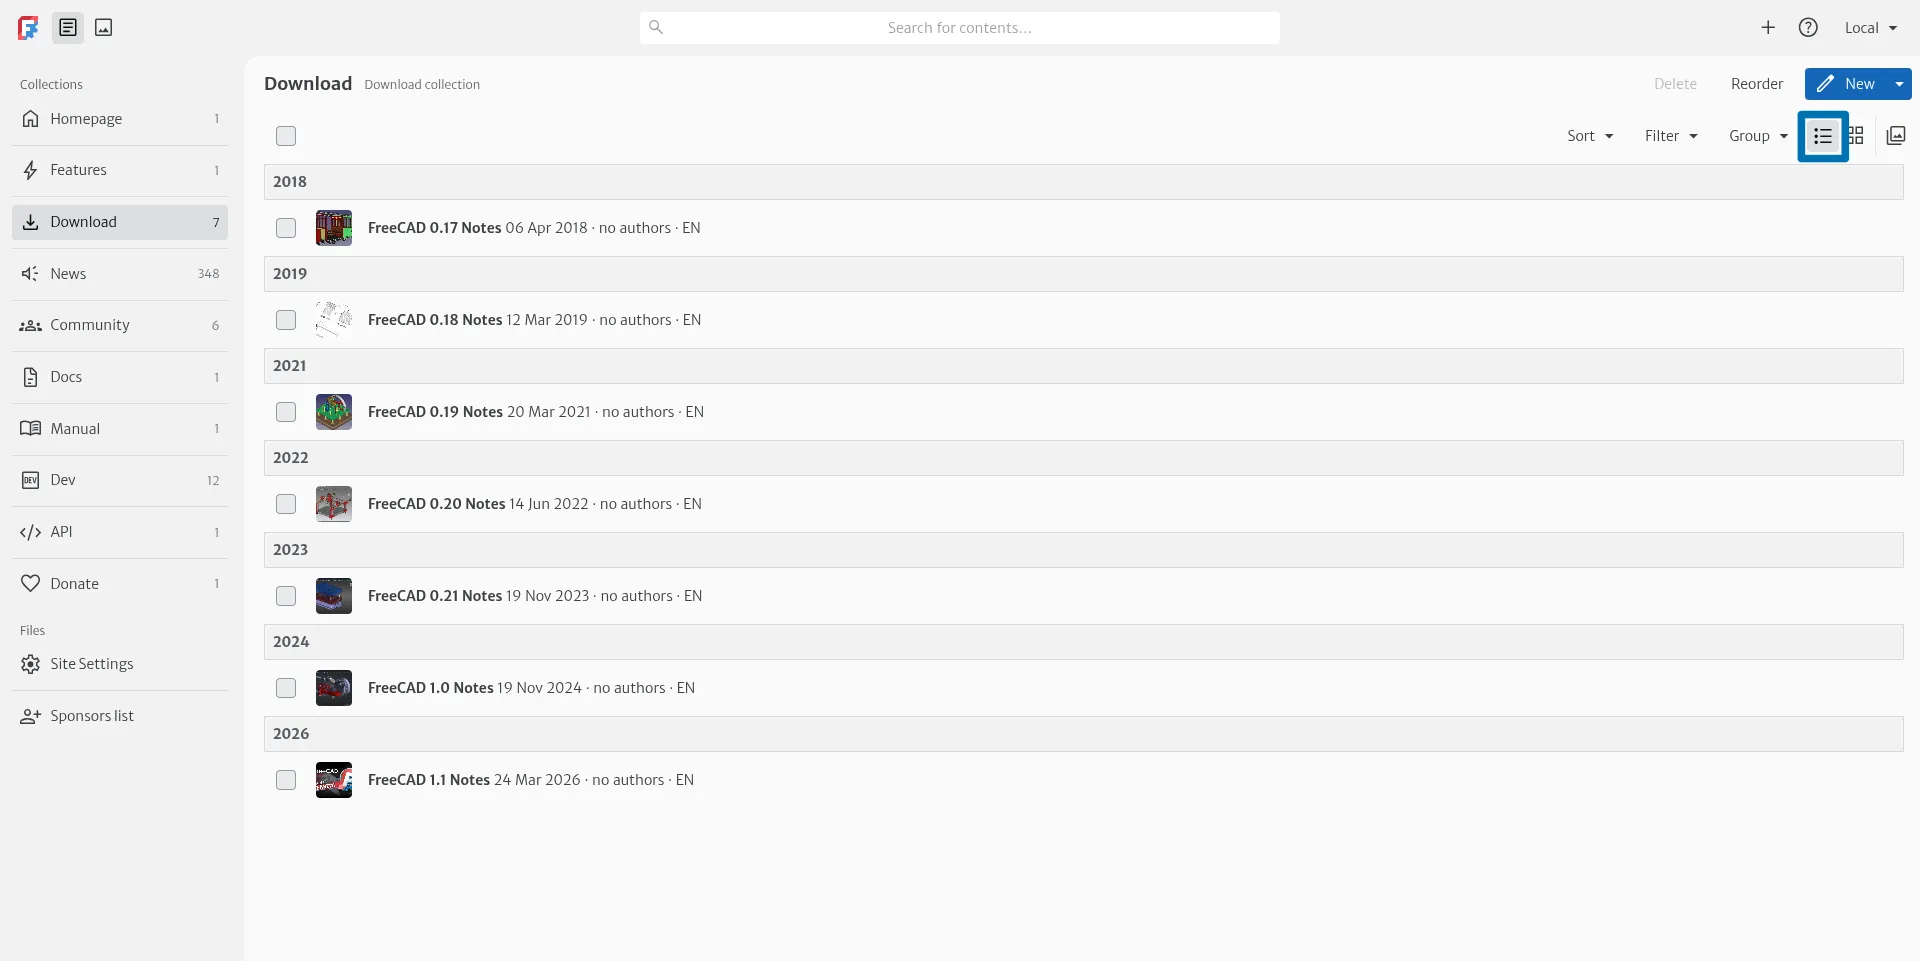Open the Group dropdown

[1758, 136]
